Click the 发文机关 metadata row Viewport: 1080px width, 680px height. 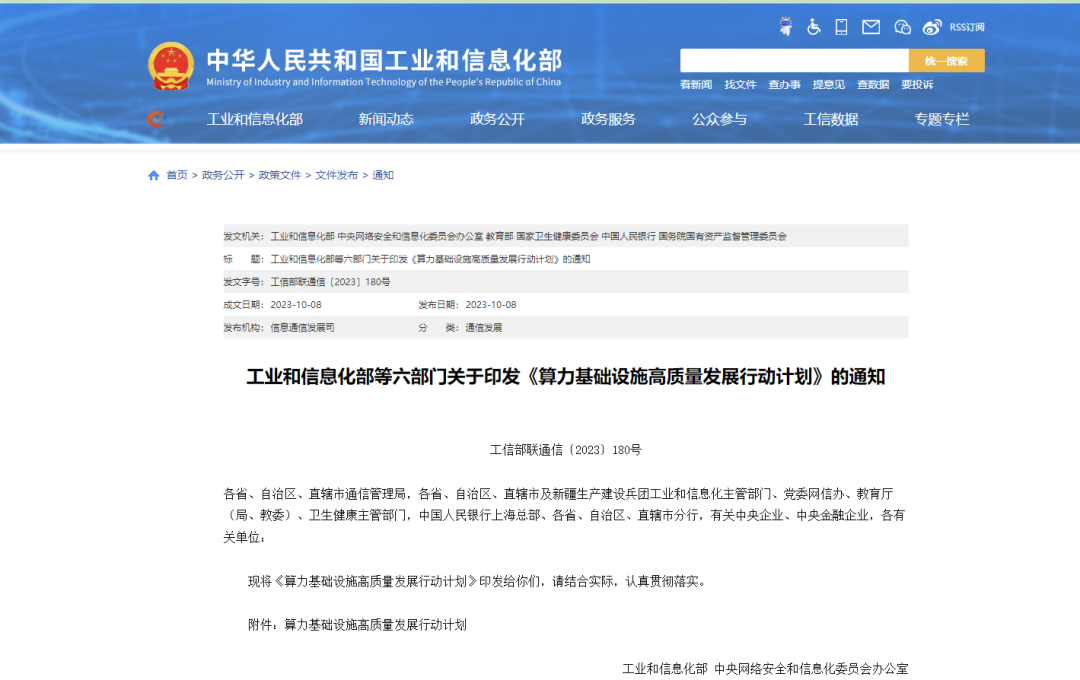point(565,236)
